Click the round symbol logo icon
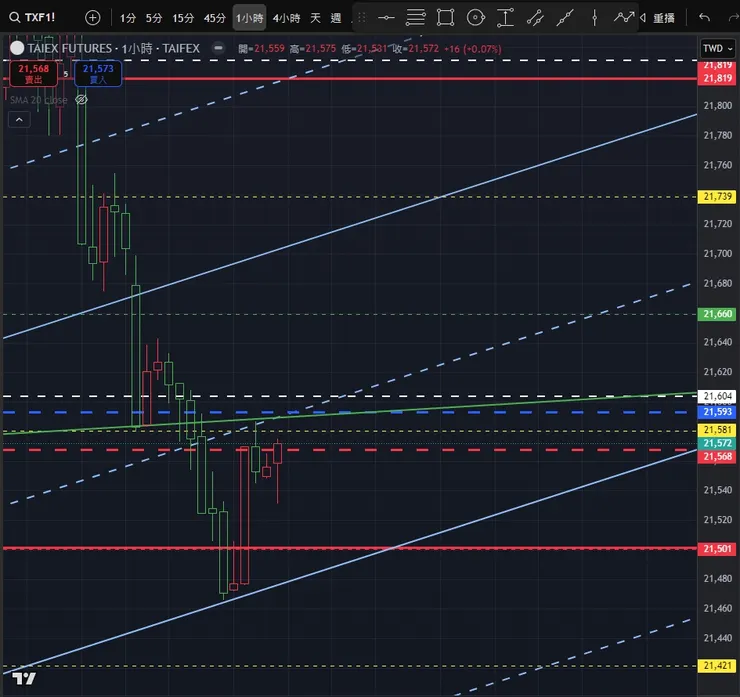Image resolution: width=740 pixels, height=697 pixels. pos(17,48)
